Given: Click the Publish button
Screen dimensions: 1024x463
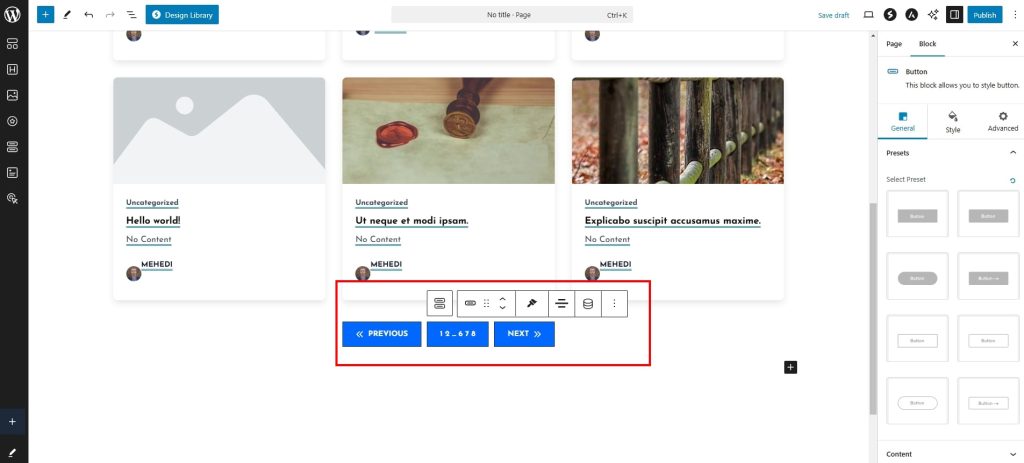Looking at the screenshot, I should pos(984,15).
